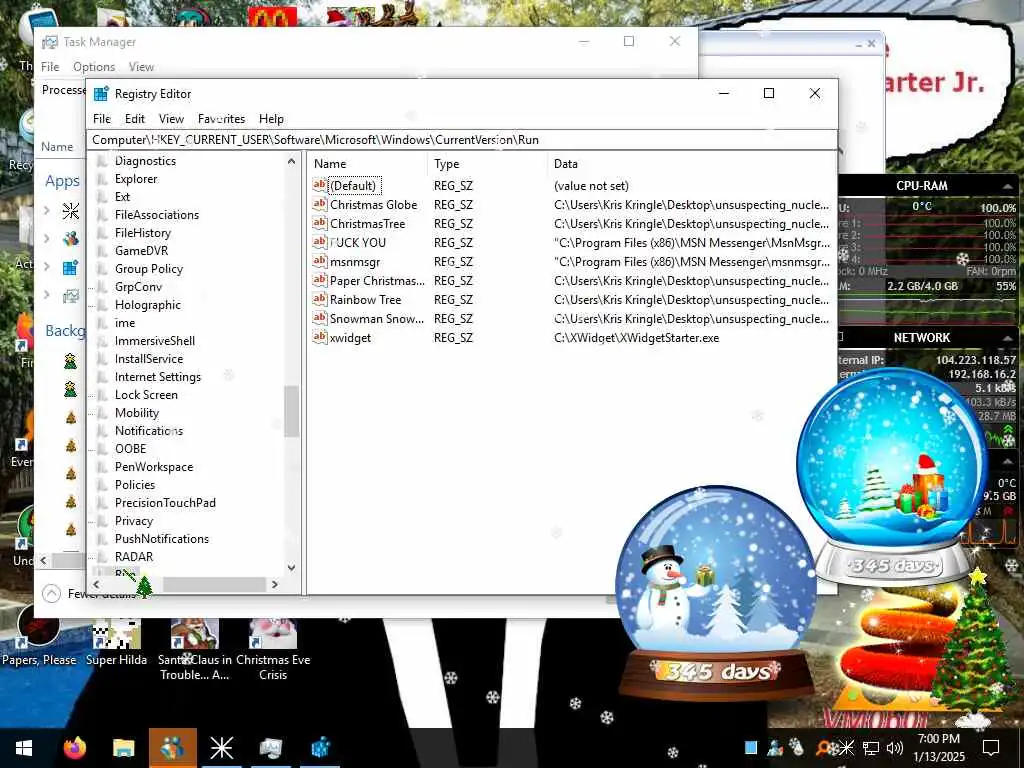Screen dimensions: 1024x768
Task: Sort Task Manager by Name column
Action: [57, 147]
